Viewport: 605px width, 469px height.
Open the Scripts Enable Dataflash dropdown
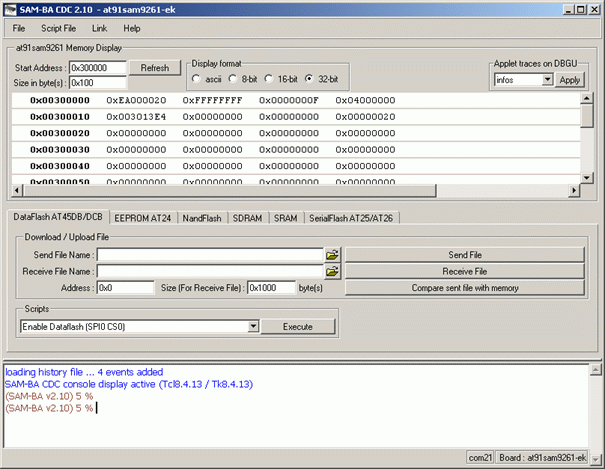pyautogui.click(x=253, y=326)
